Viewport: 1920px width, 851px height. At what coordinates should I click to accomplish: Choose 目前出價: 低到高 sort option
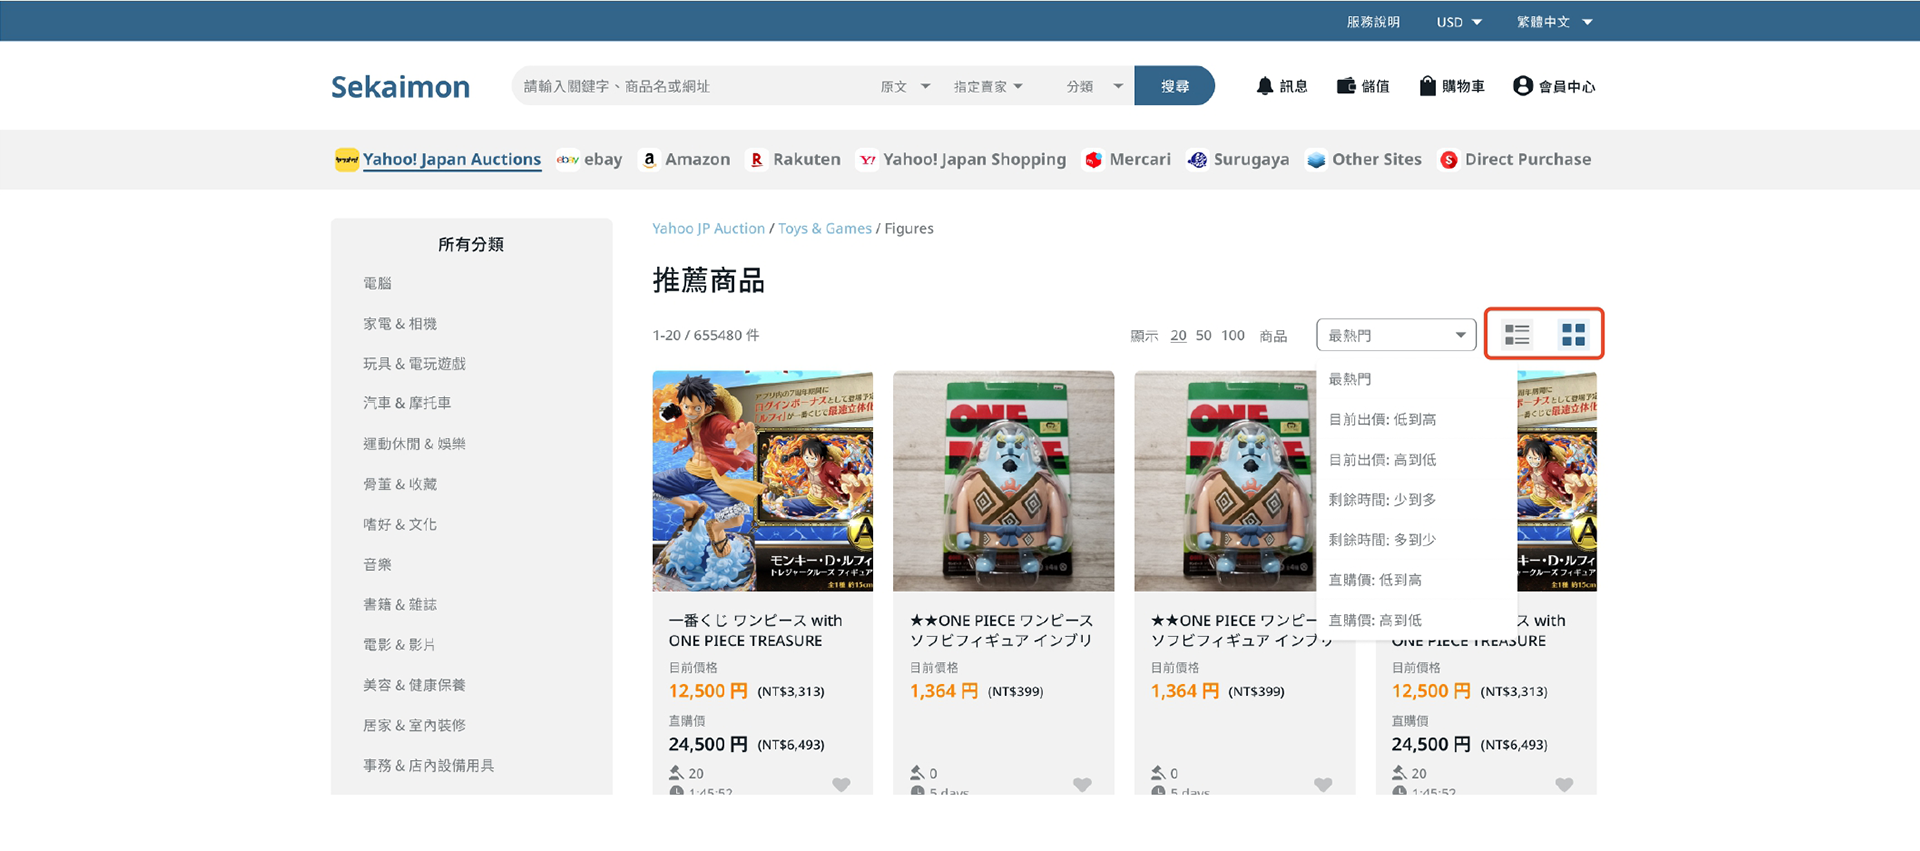click(1382, 419)
